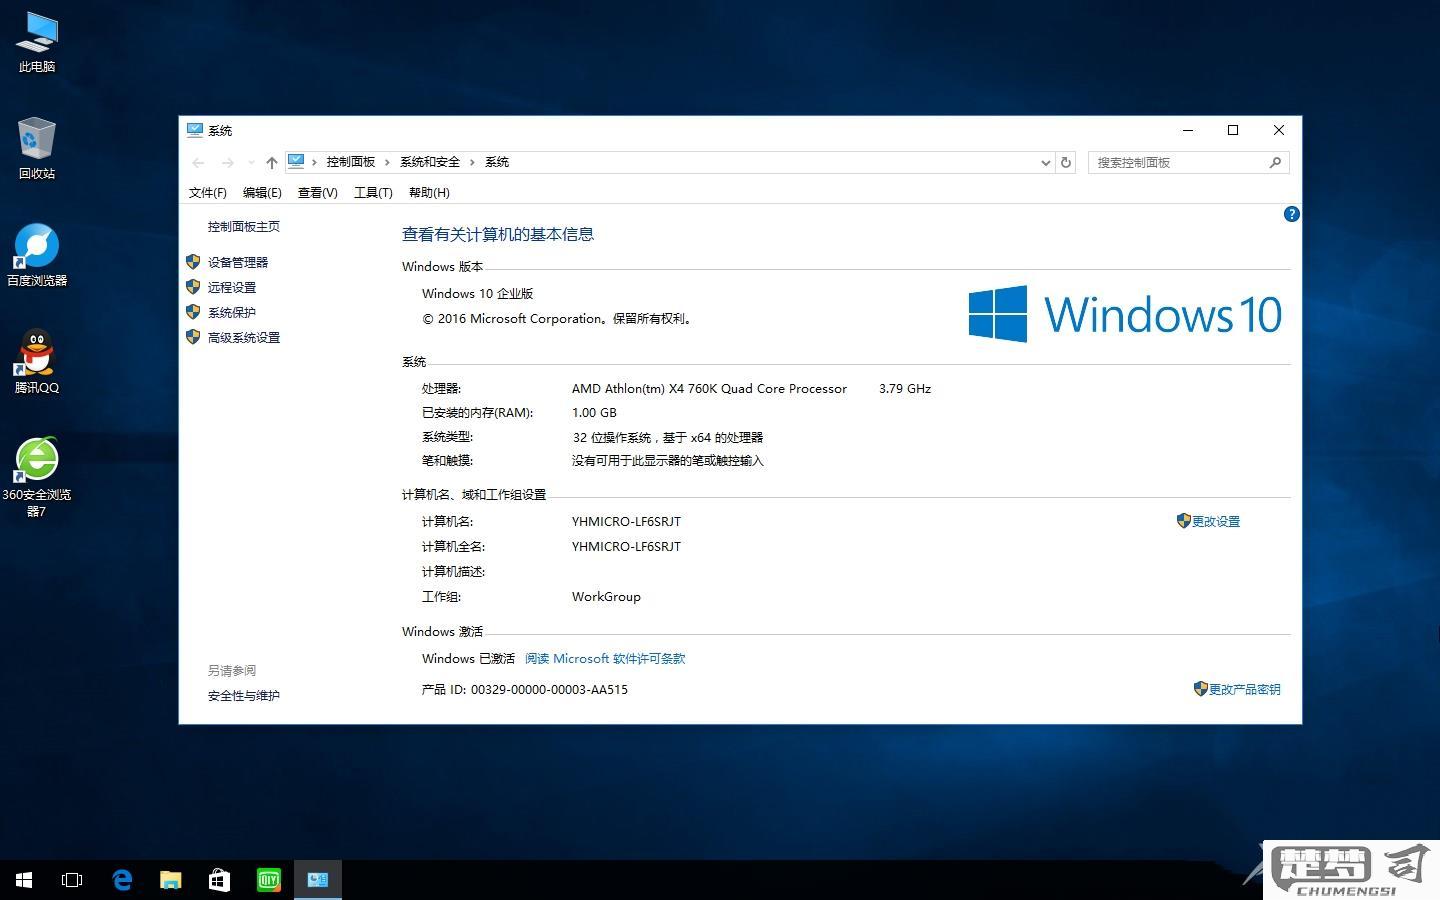This screenshot has width=1440, height=900.
Task: Select the computer name YHMICRO-LF6SRJT value
Action: pos(626,521)
